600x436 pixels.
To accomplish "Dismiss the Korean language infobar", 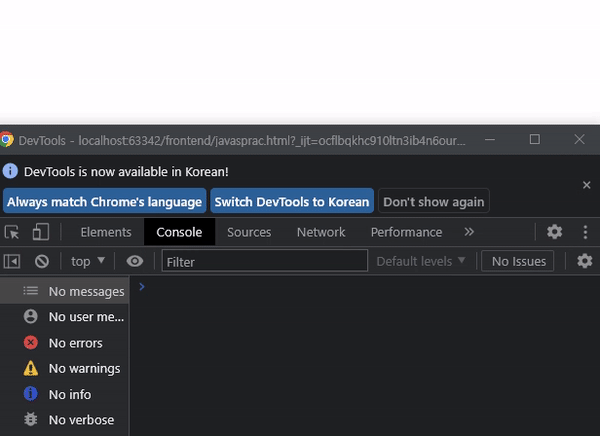I will (x=587, y=185).
